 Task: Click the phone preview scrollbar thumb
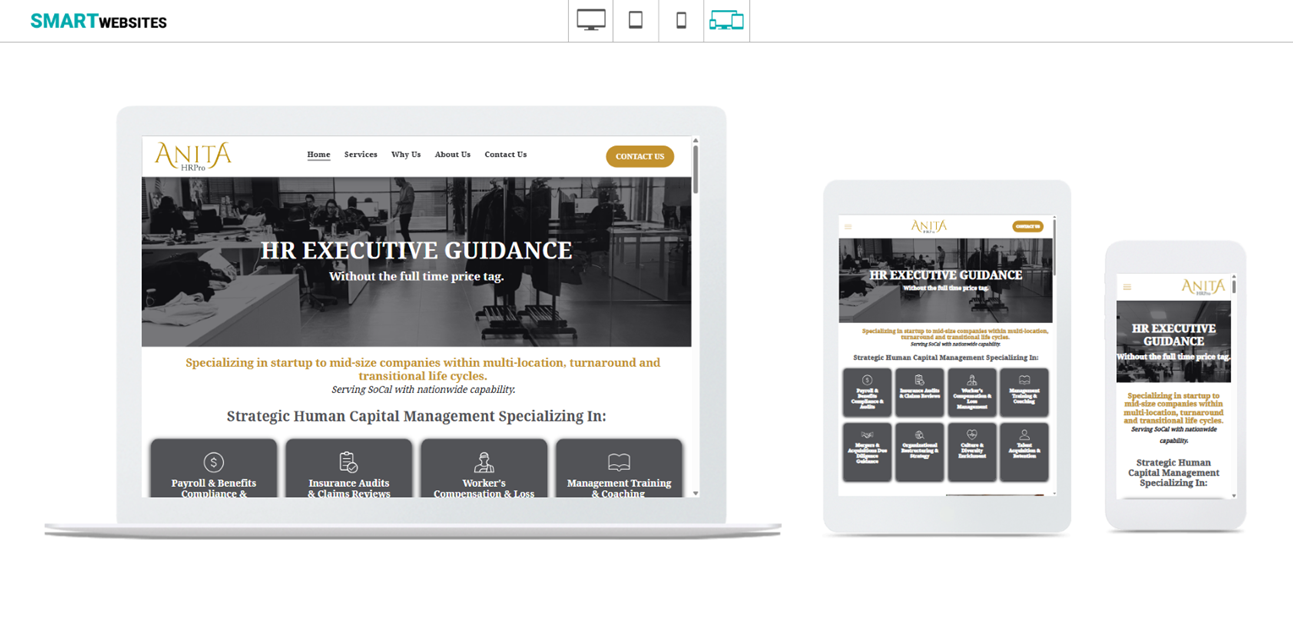pos(1234,286)
